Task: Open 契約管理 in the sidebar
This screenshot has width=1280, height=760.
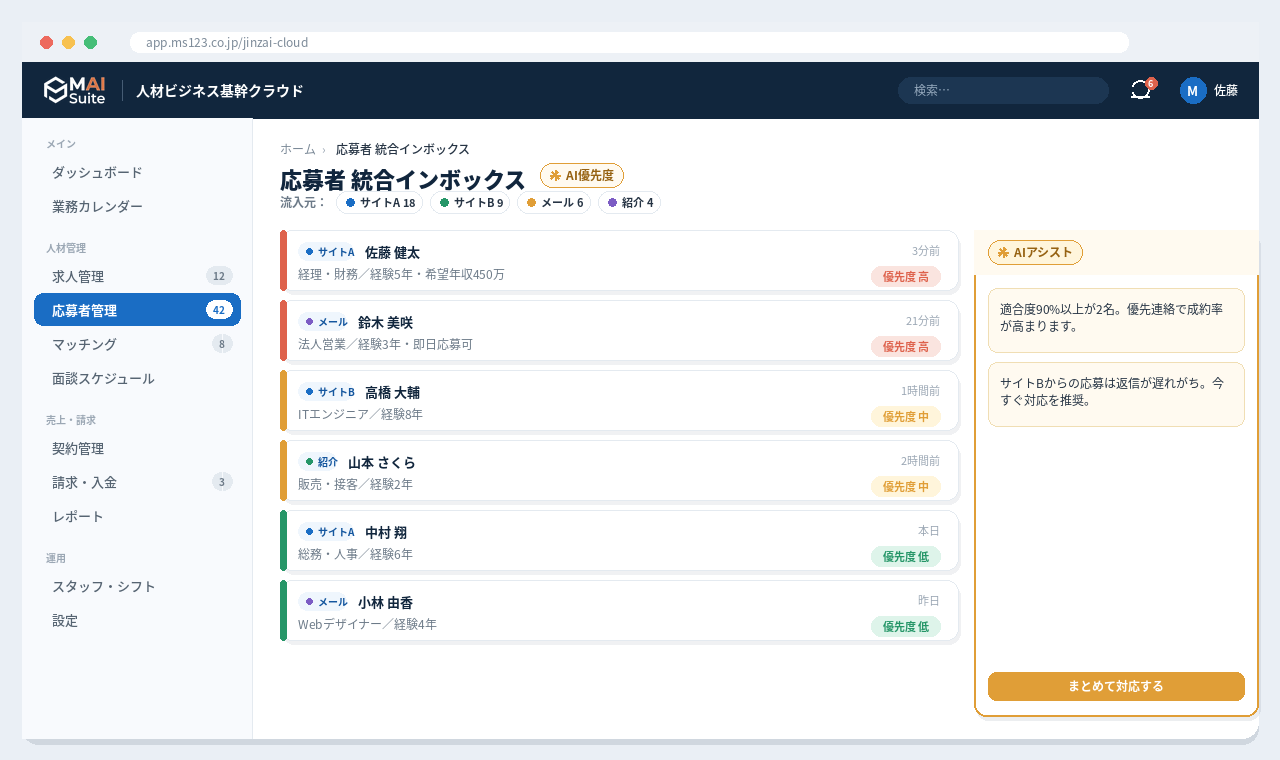Action: click(137, 448)
